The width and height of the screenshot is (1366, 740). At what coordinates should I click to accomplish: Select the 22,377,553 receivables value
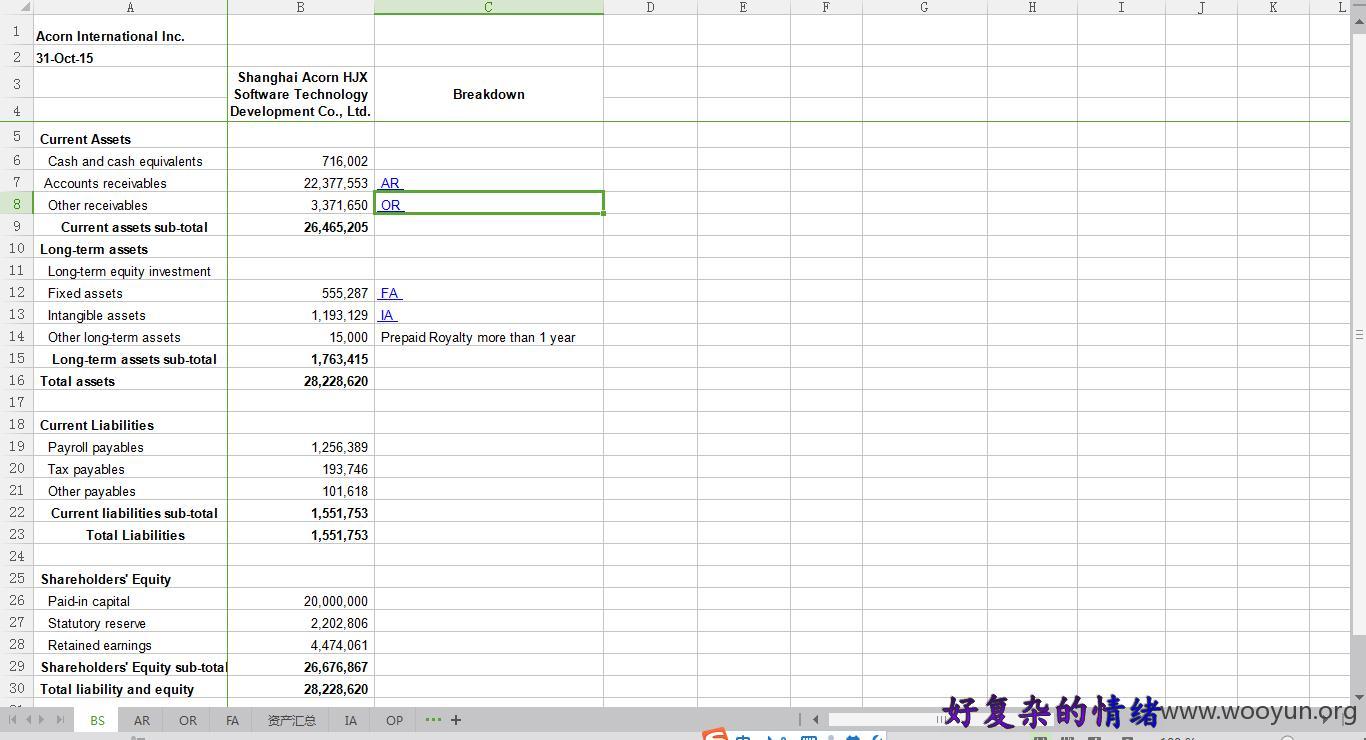pyautogui.click(x=301, y=183)
